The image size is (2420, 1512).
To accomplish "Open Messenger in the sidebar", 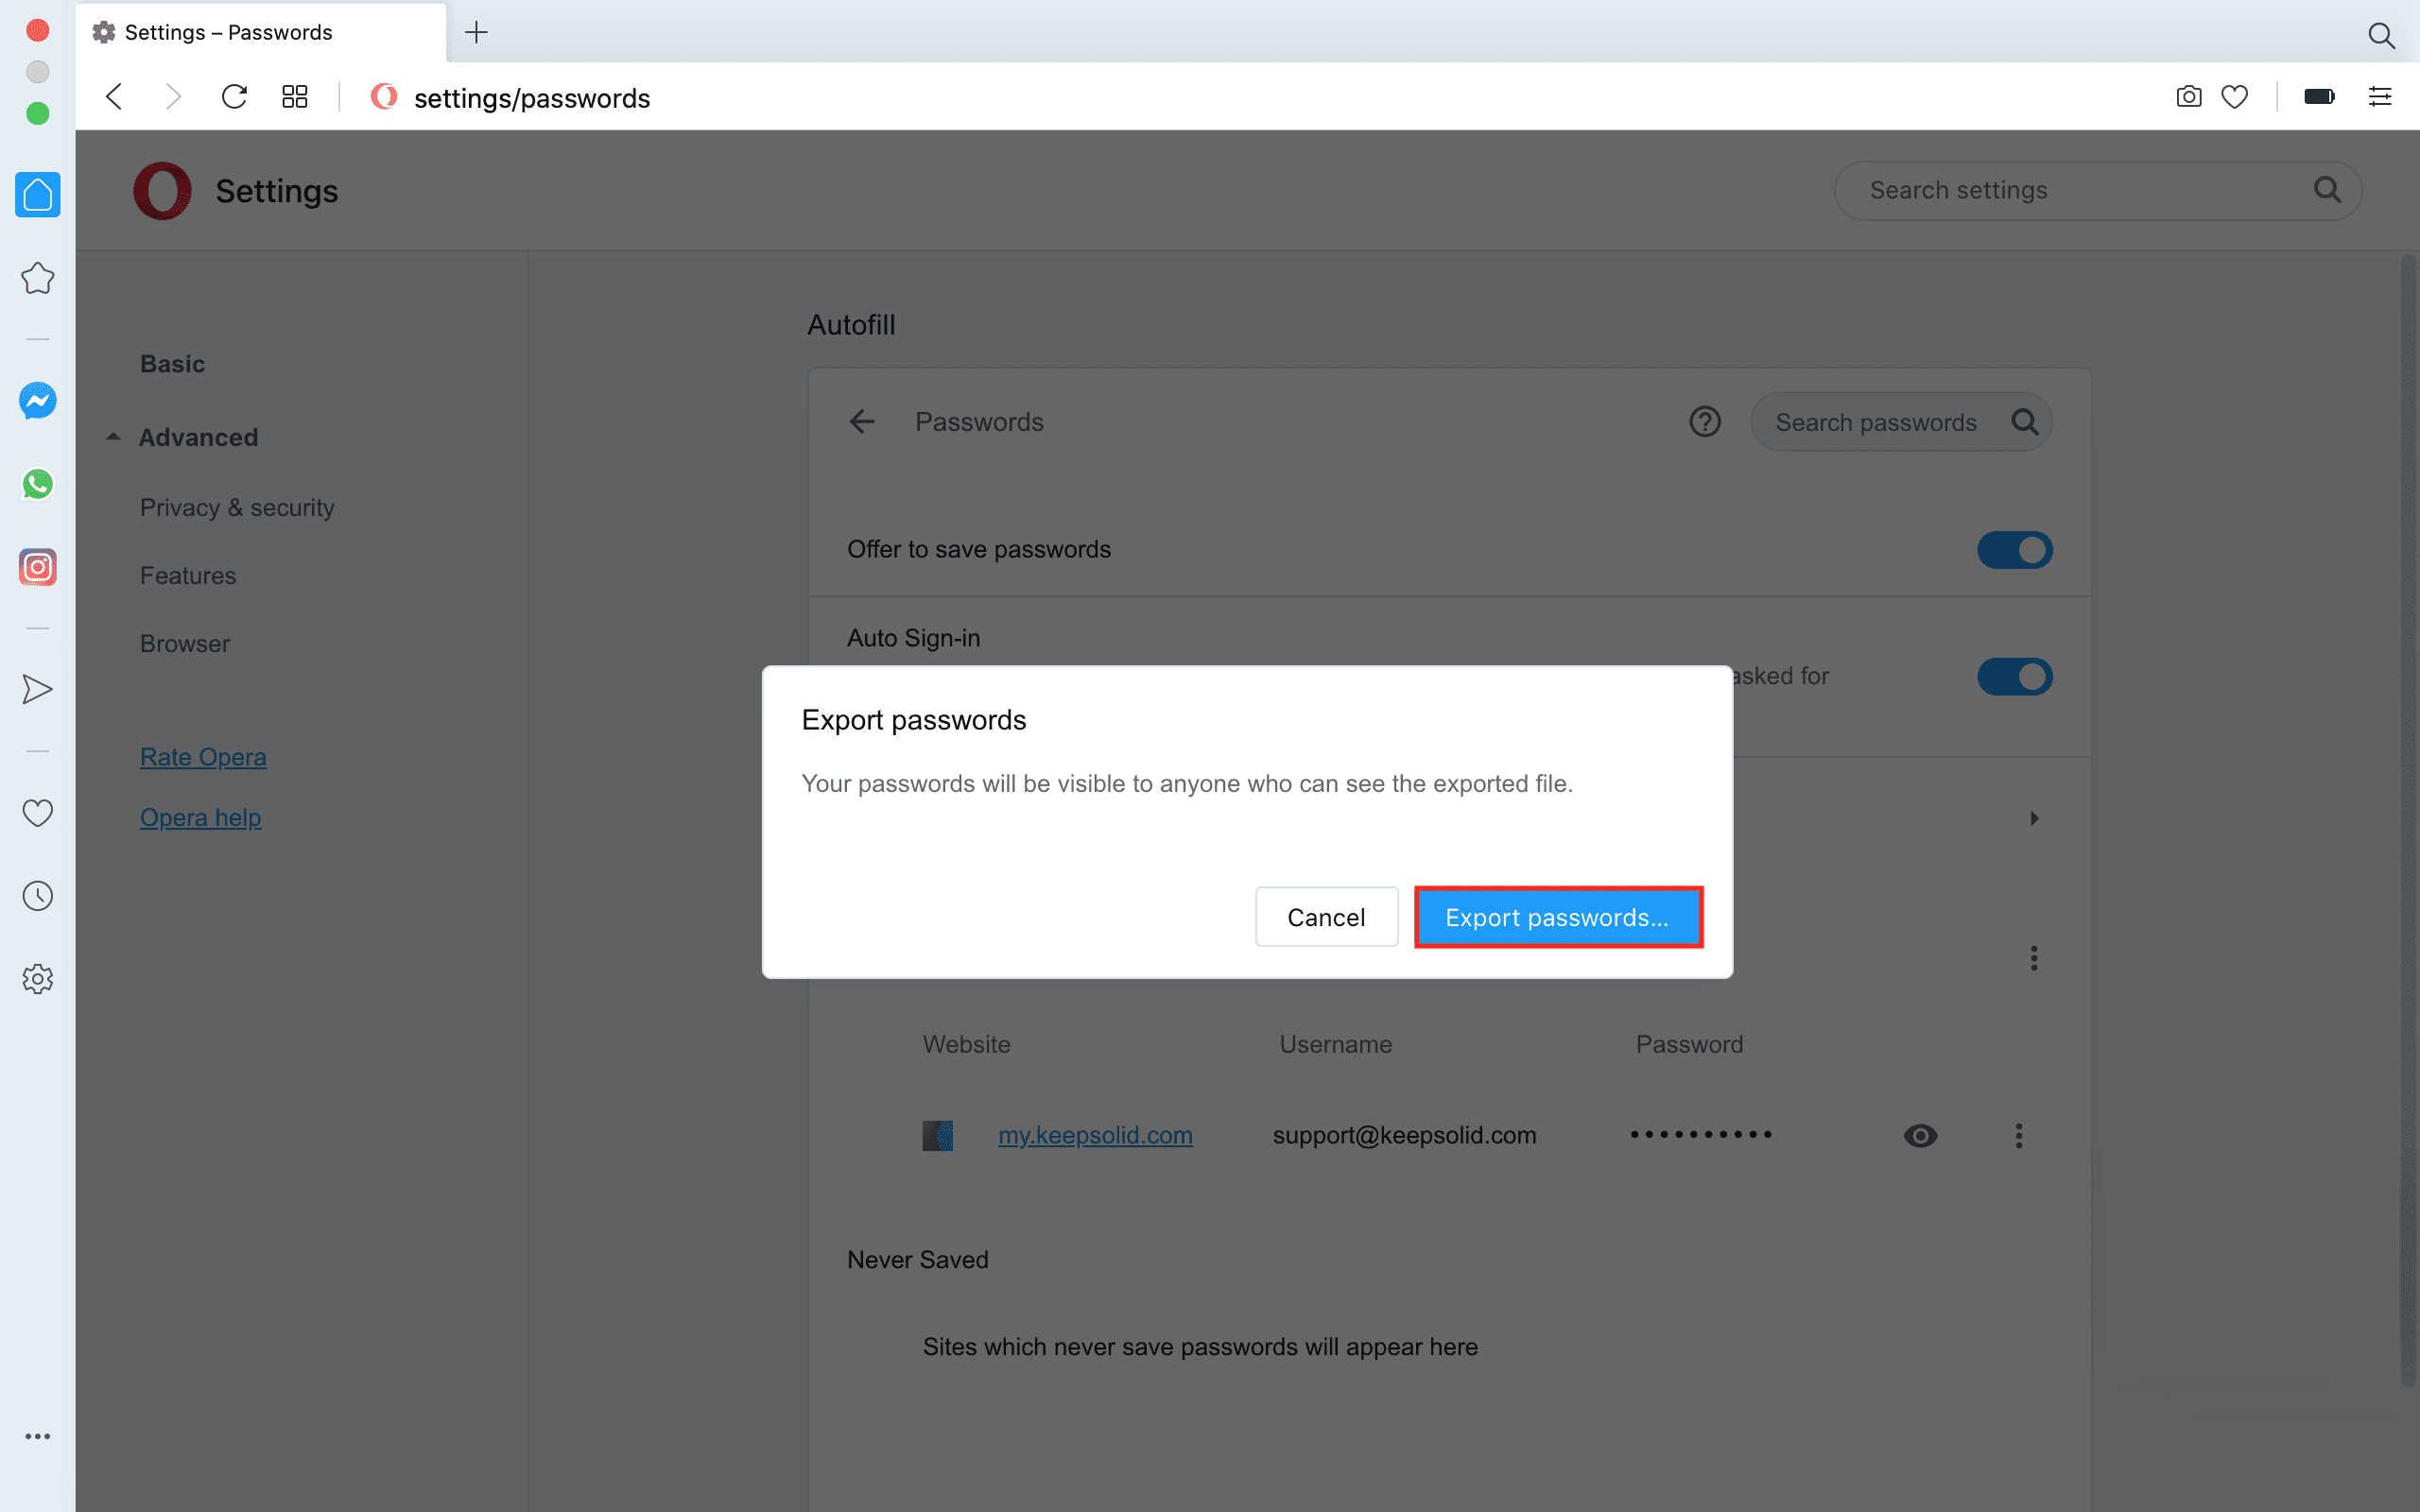I will [37, 401].
